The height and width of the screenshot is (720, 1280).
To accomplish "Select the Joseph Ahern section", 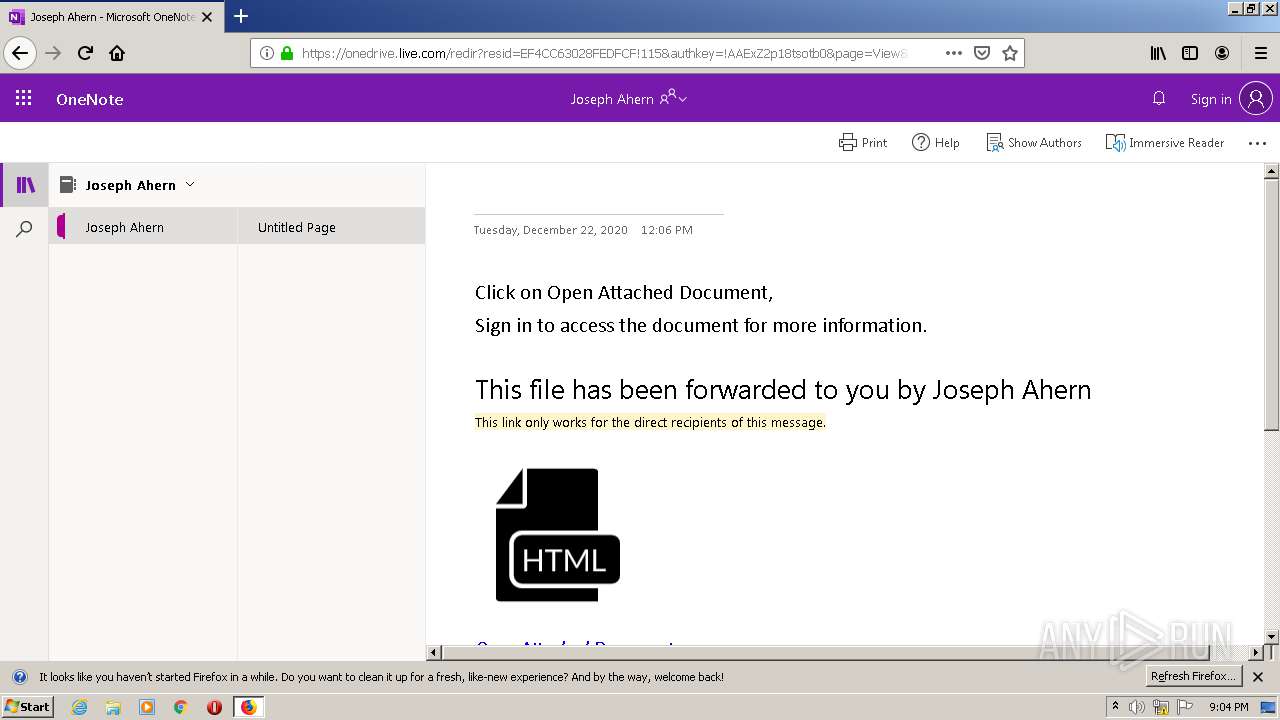I will [x=143, y=227].
